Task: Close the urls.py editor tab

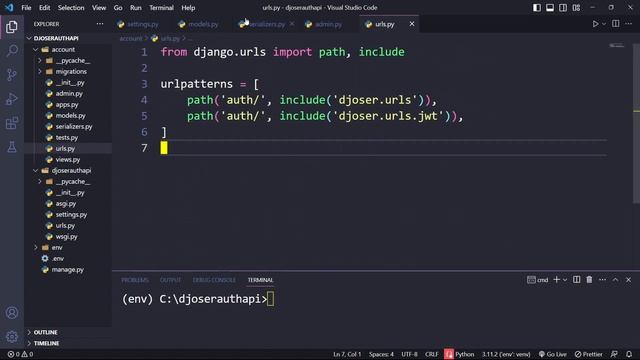Action: pyautogui.click(x=412, y=24)
